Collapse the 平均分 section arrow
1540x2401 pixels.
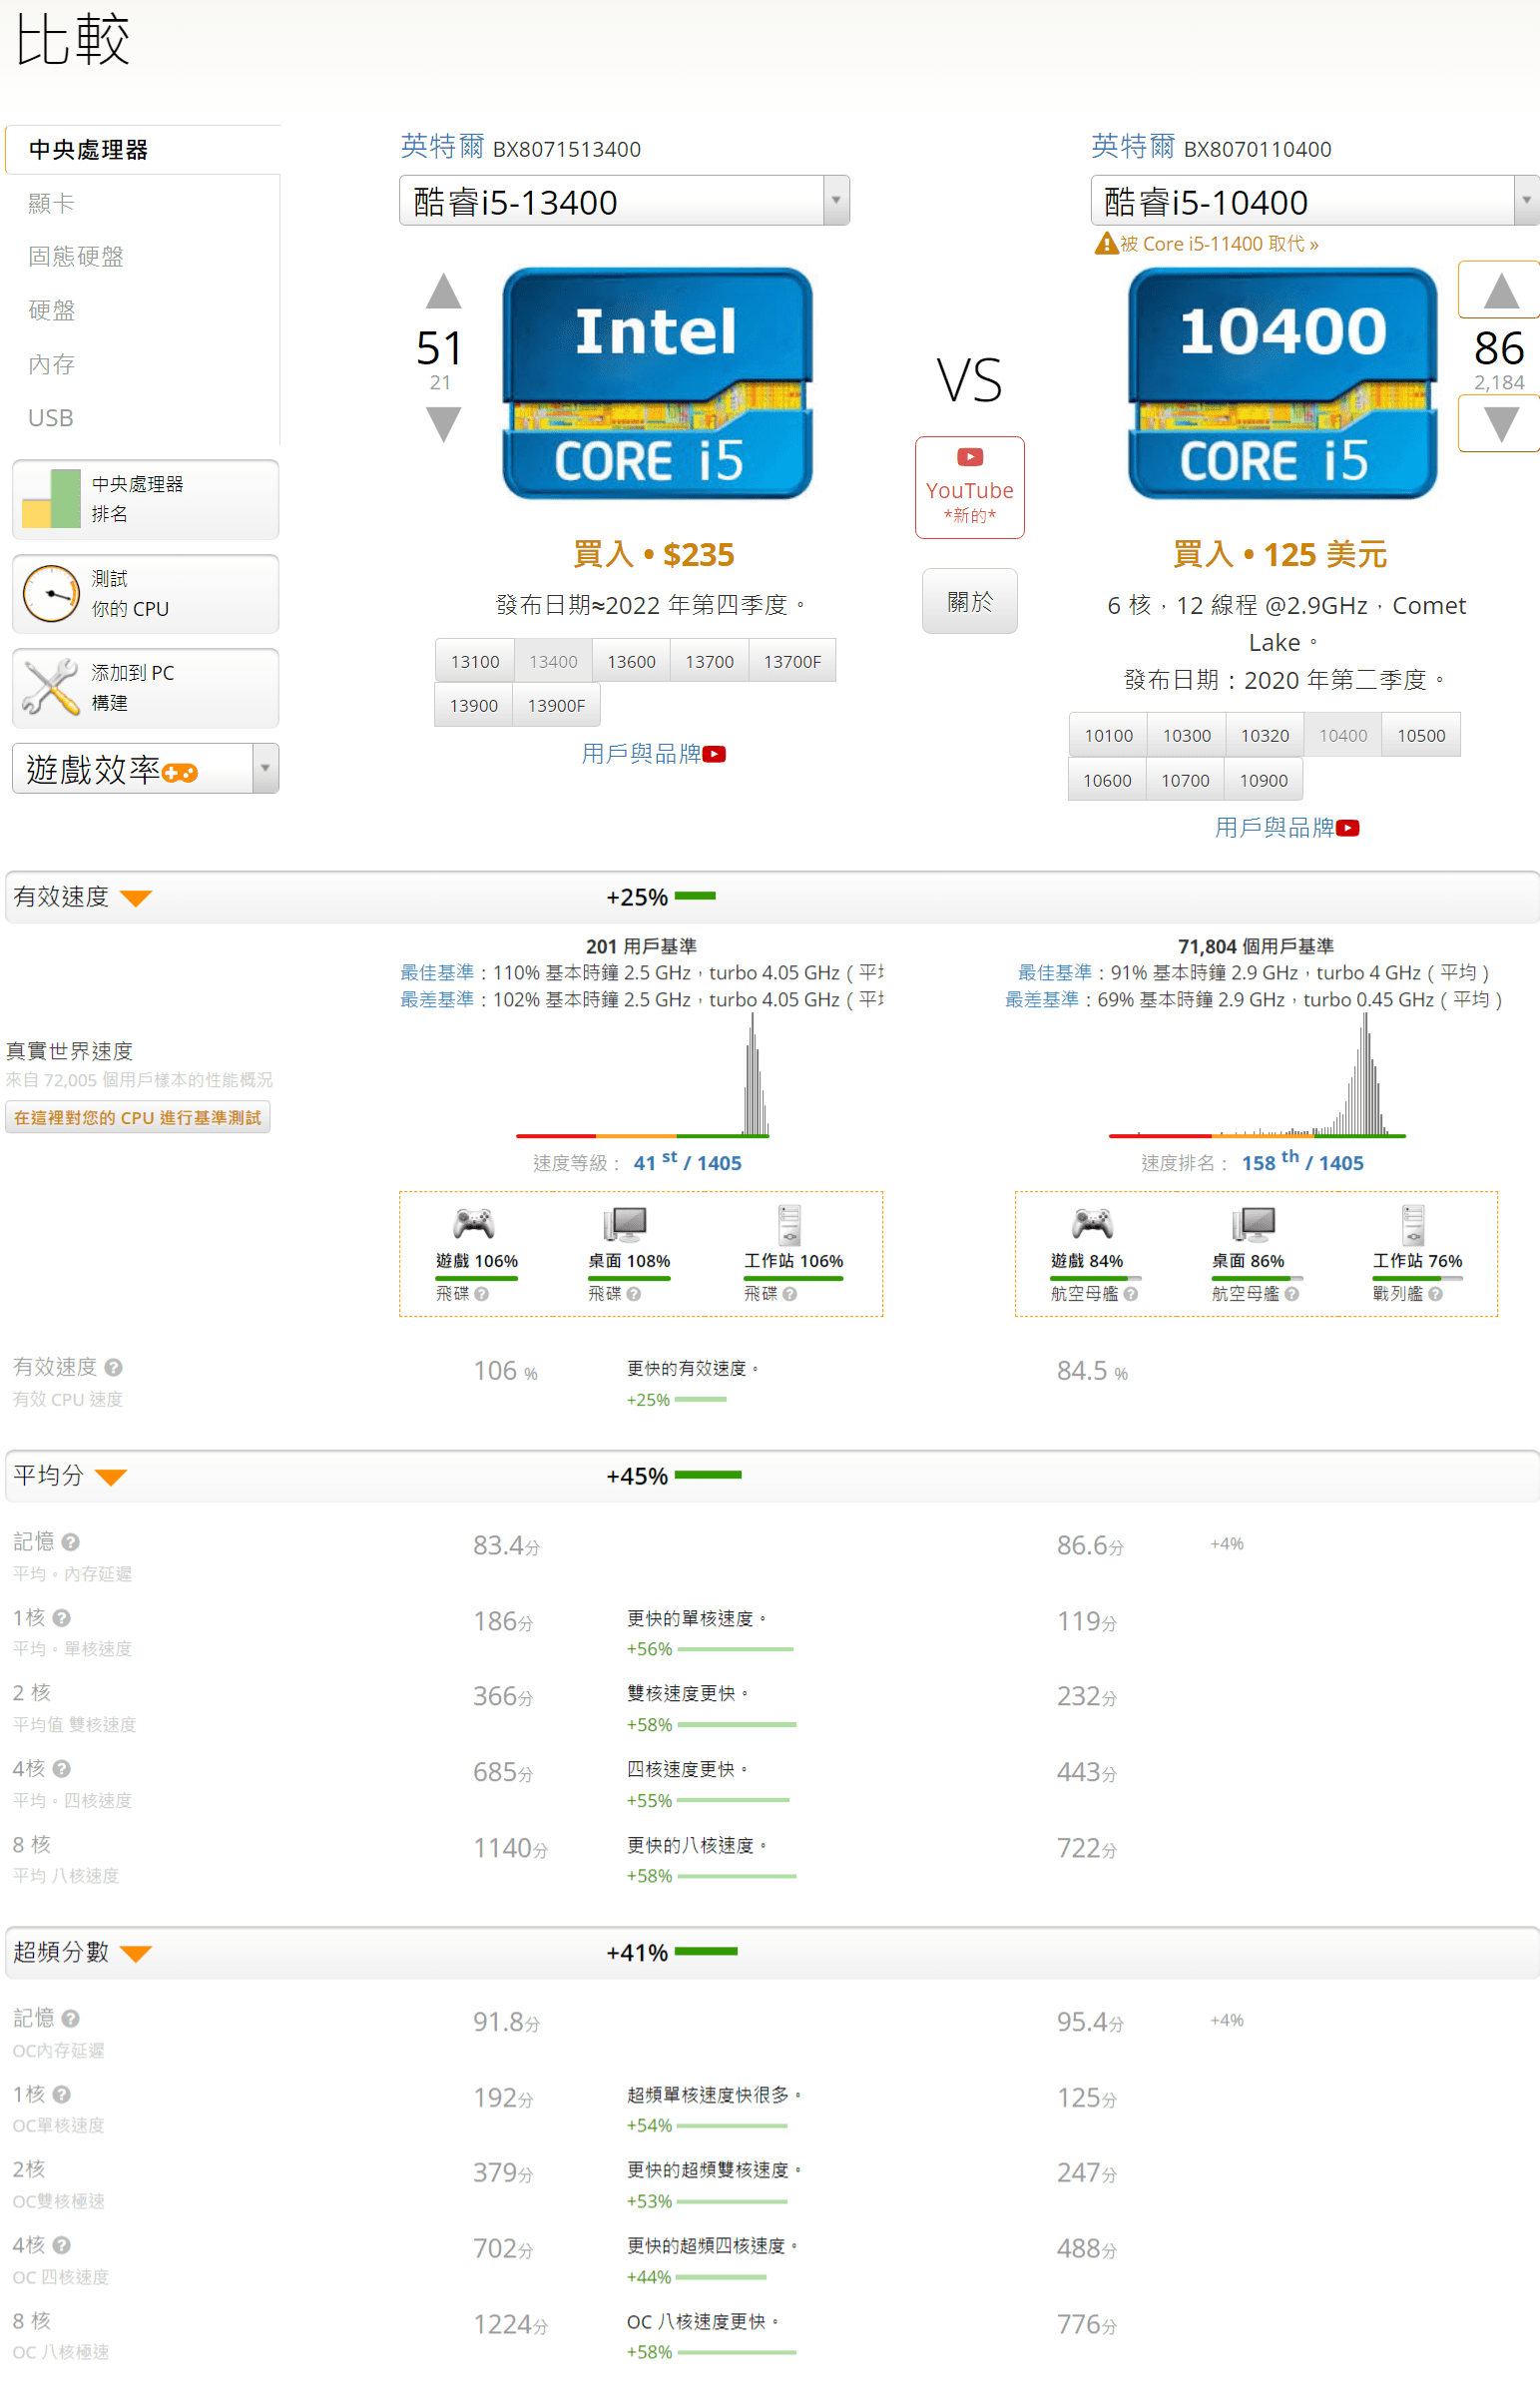pos(111,1477)
